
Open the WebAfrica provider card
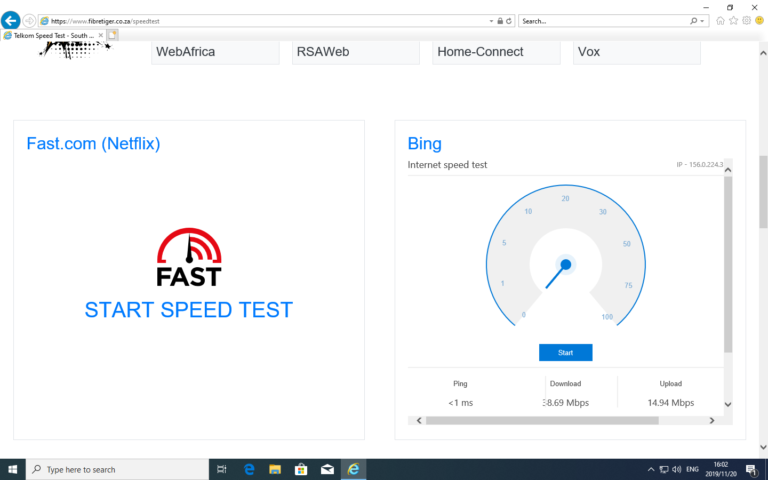click(x=216, y=52)
